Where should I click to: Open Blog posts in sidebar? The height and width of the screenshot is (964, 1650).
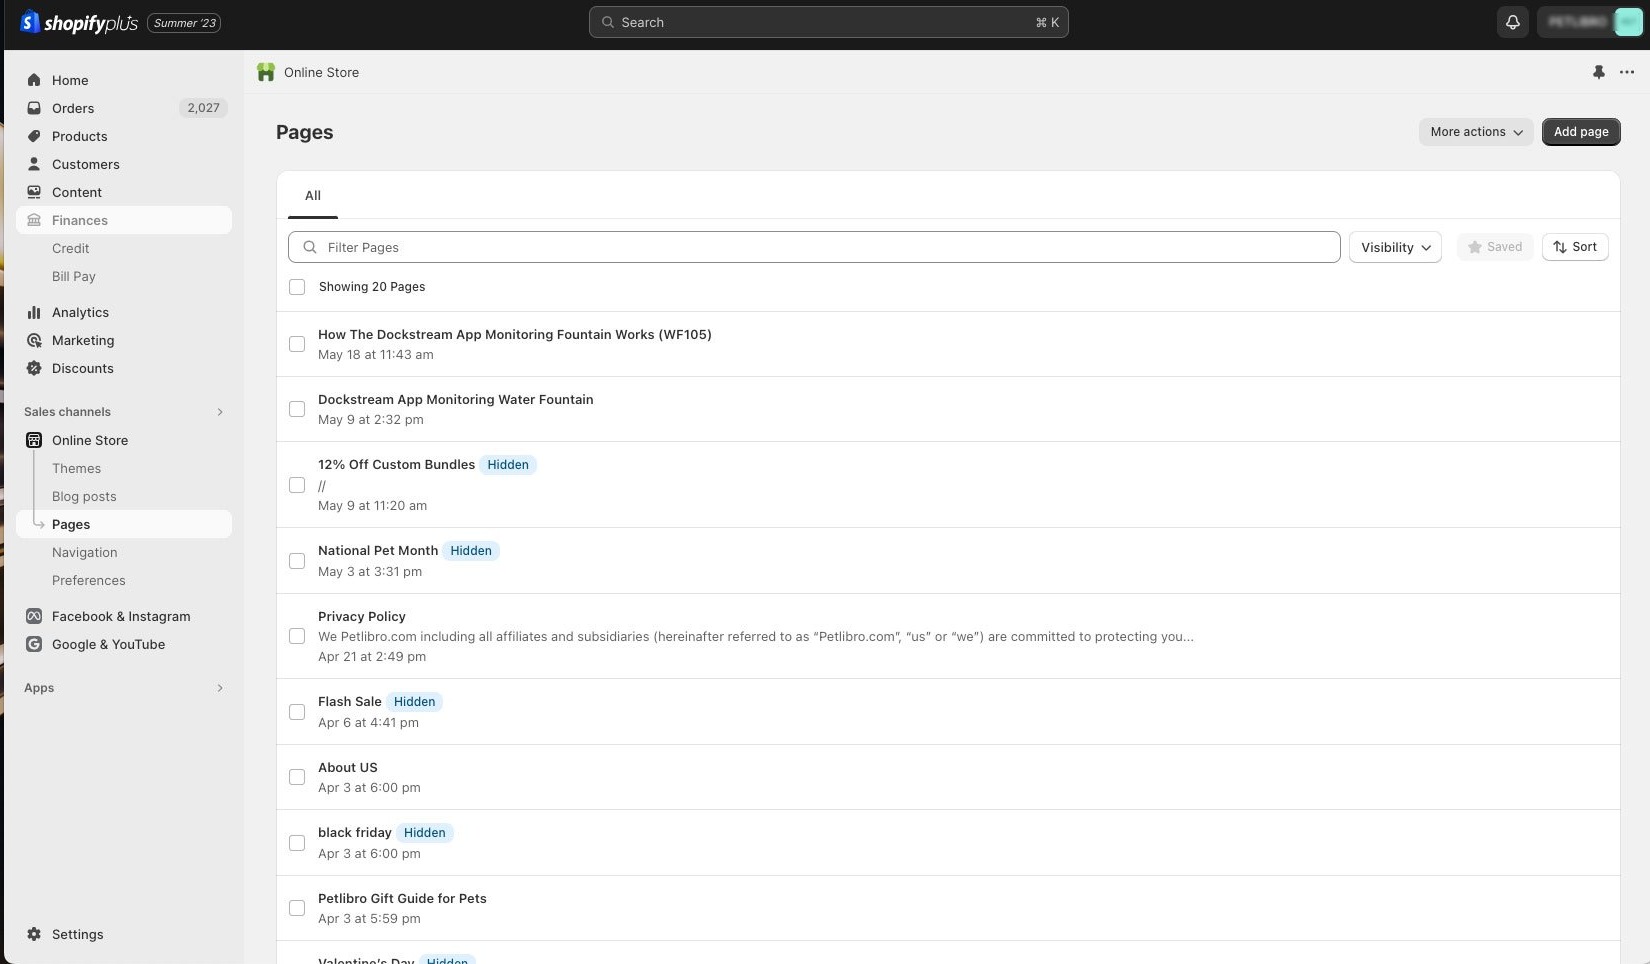(84, 496)
